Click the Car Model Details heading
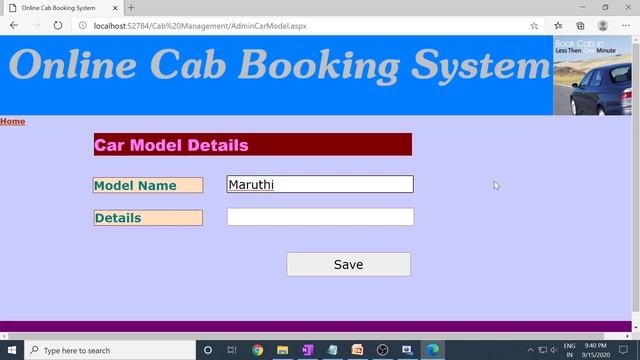Viewport: 640px width, 360px height. pyautogui.click(x=253, y=144)
